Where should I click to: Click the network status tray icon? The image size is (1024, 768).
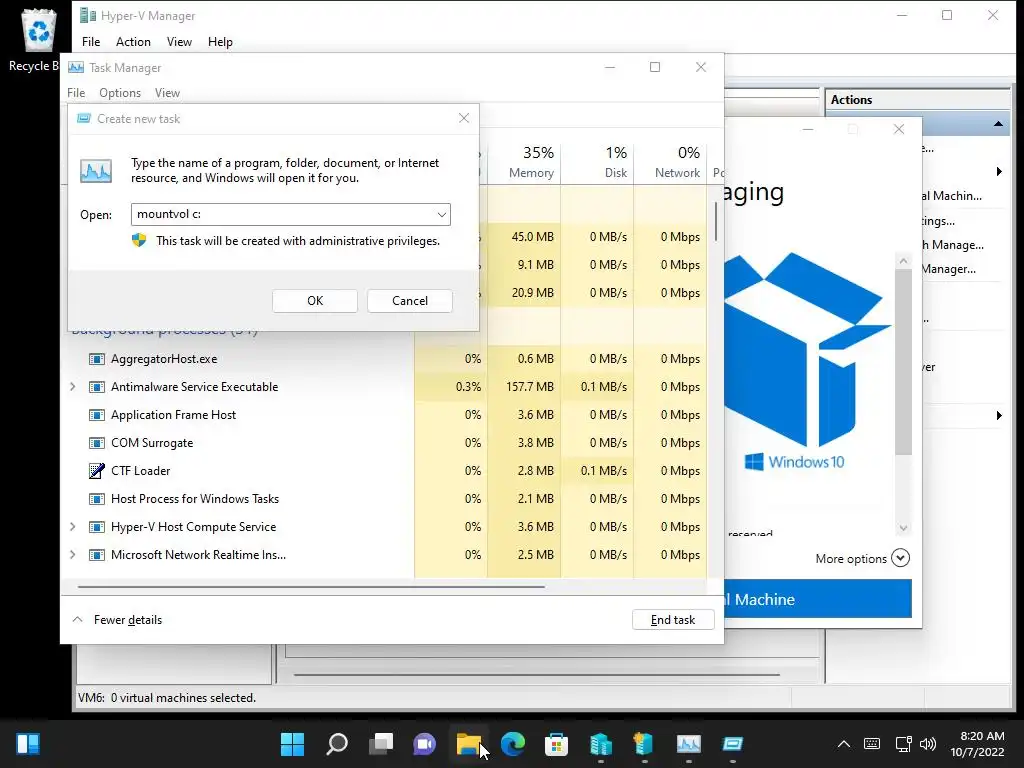coord(904,743)
